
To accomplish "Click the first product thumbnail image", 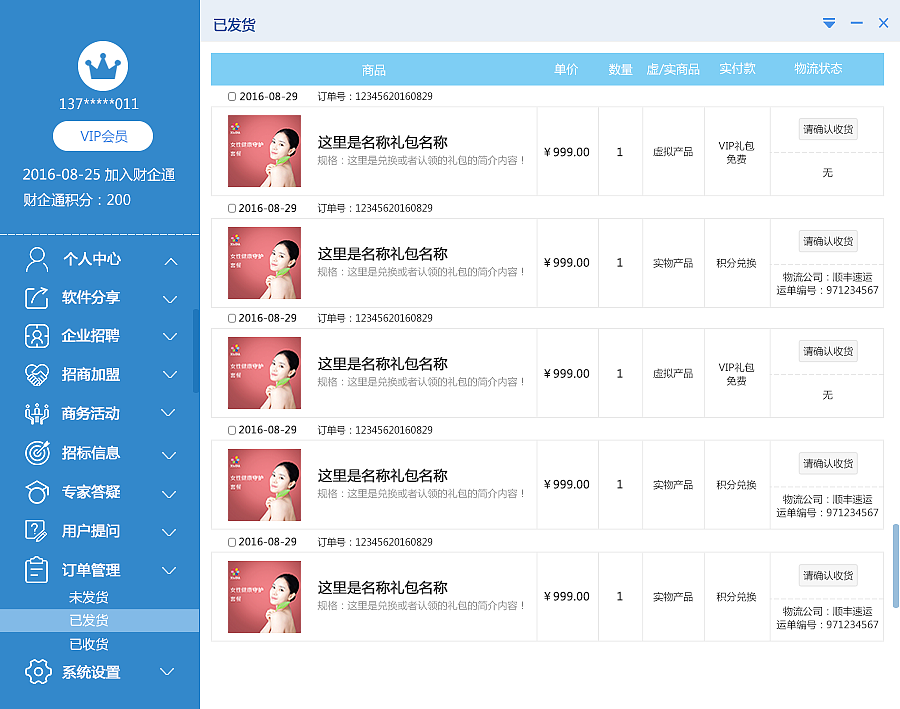I will point(264,151).
